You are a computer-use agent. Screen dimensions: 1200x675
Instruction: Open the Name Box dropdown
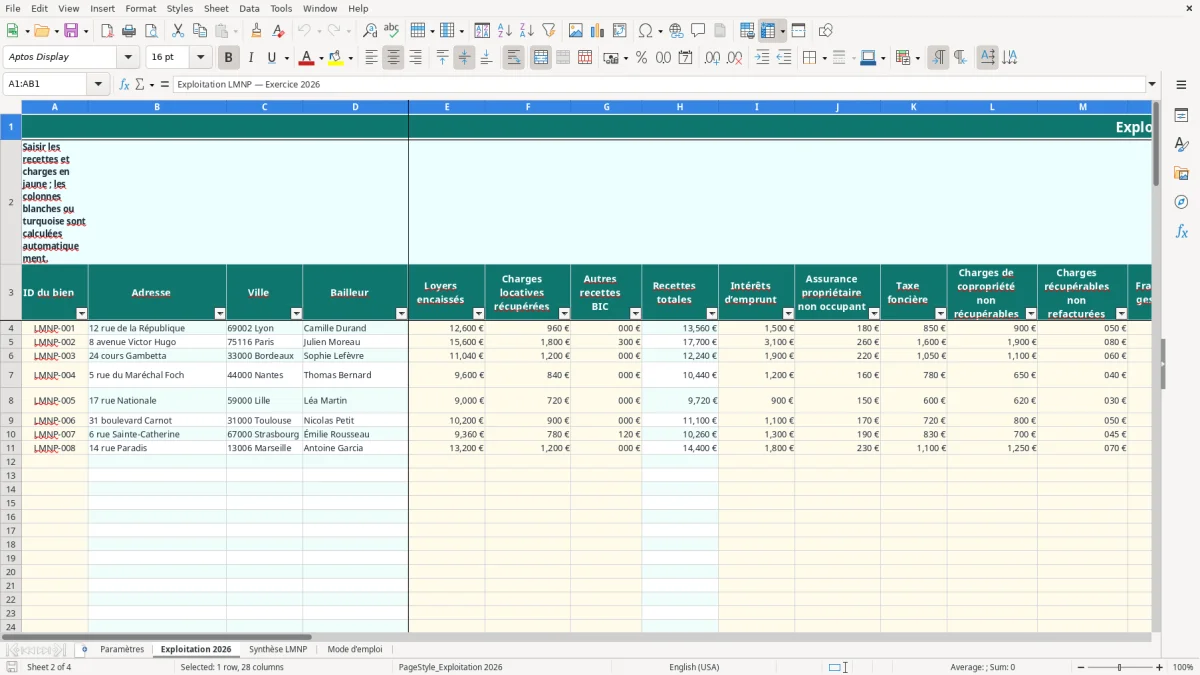point(98,85)
